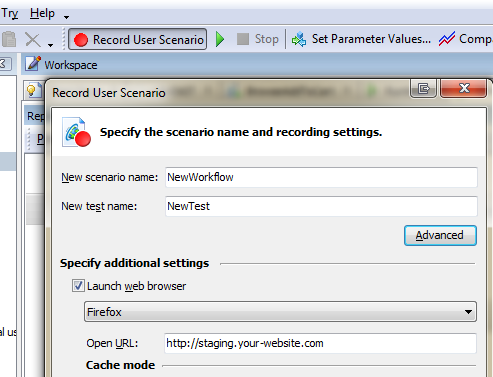Click the Workspace pencil icon
This screenshot has height=377, width=493.
coord(33,63)
